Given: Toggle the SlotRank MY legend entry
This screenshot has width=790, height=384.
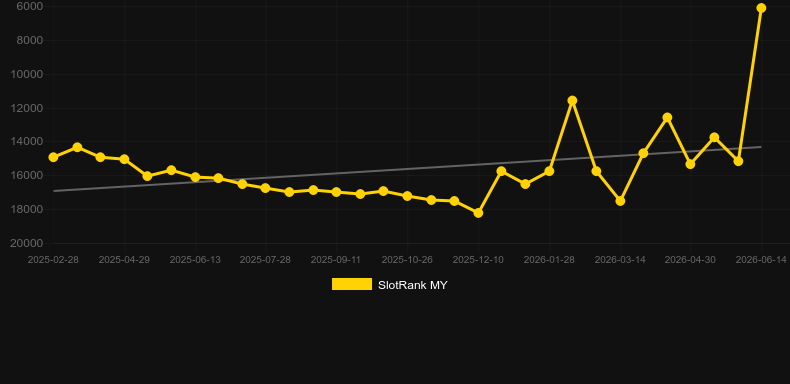Looking at the screenshot, I should click(x=389, y=285).
